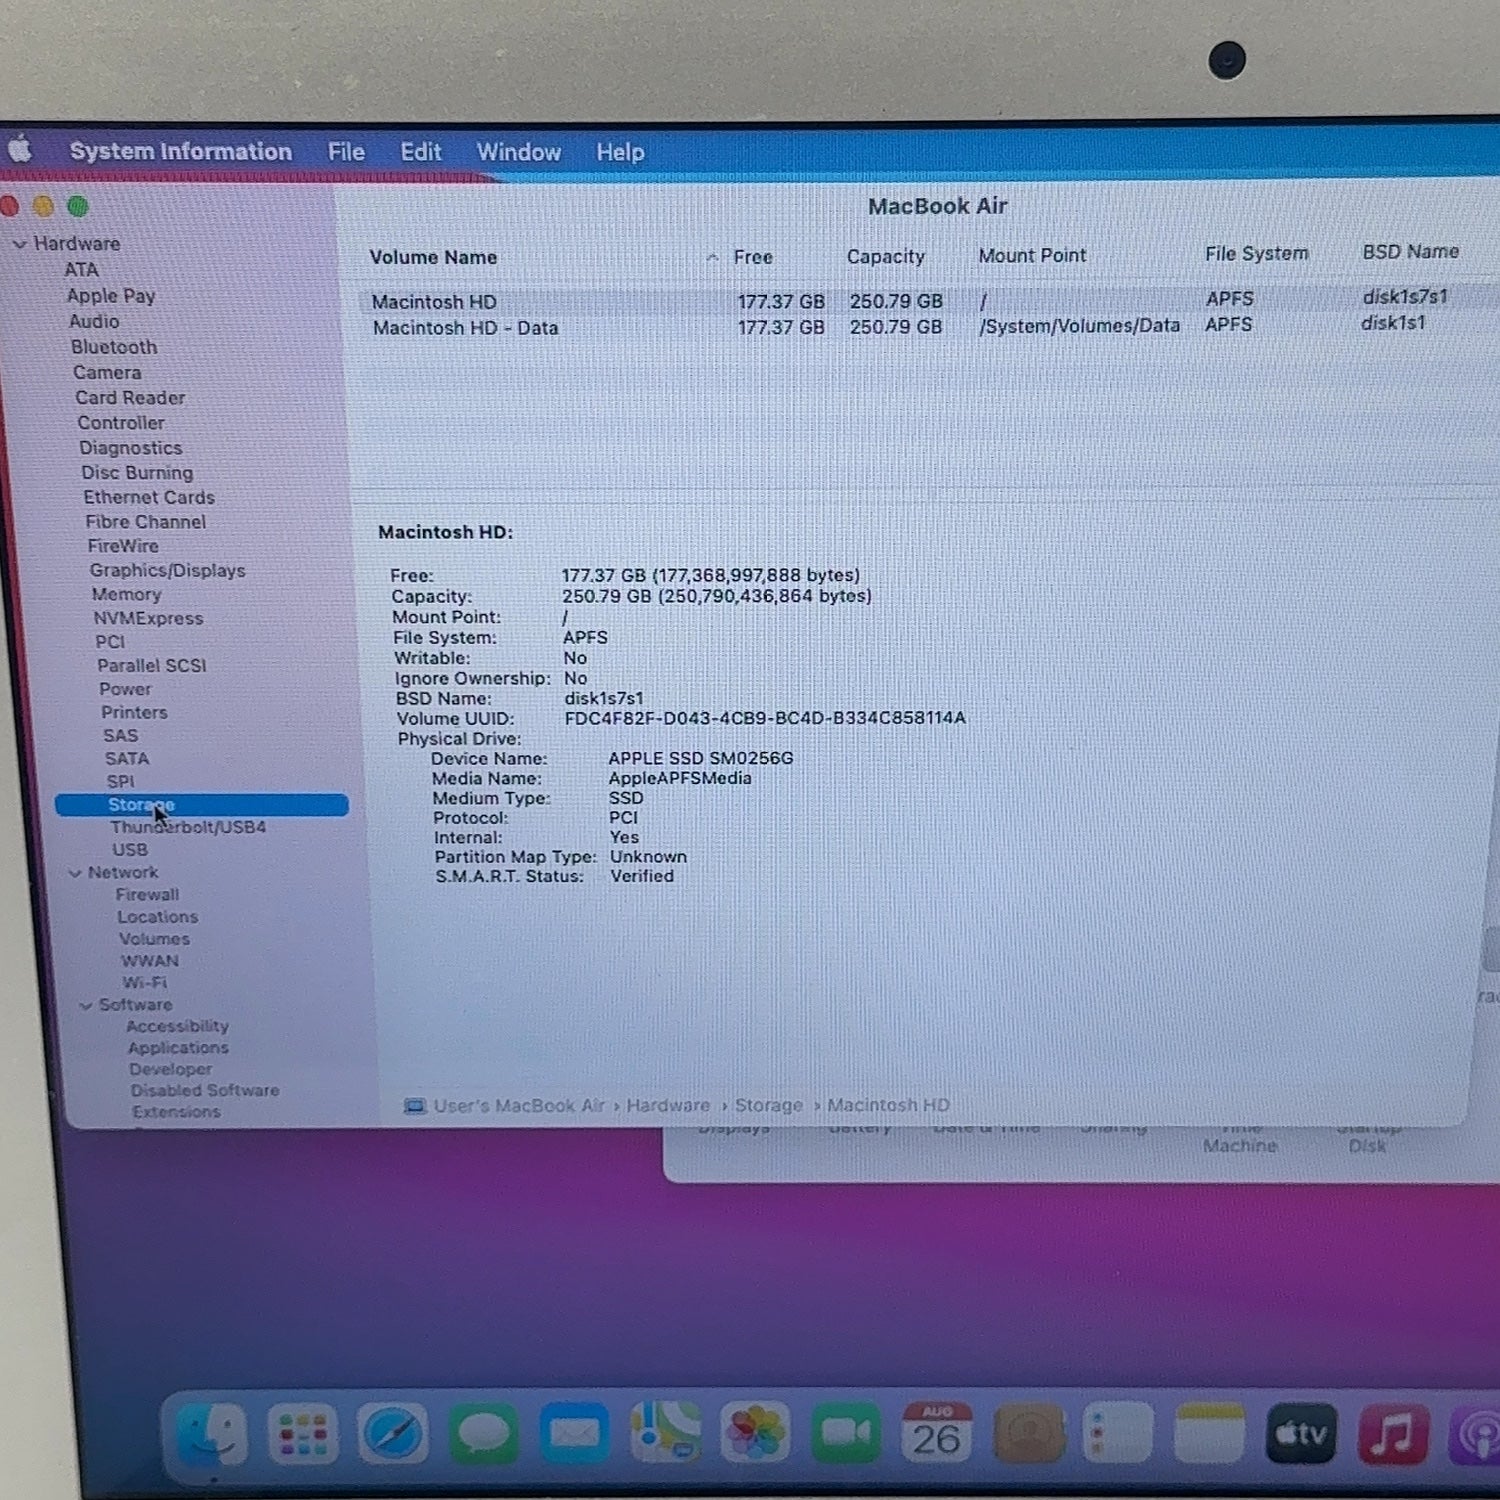1500x1500 pixels.
Task: Open the System Information menu
Action: tap(181, 151)
